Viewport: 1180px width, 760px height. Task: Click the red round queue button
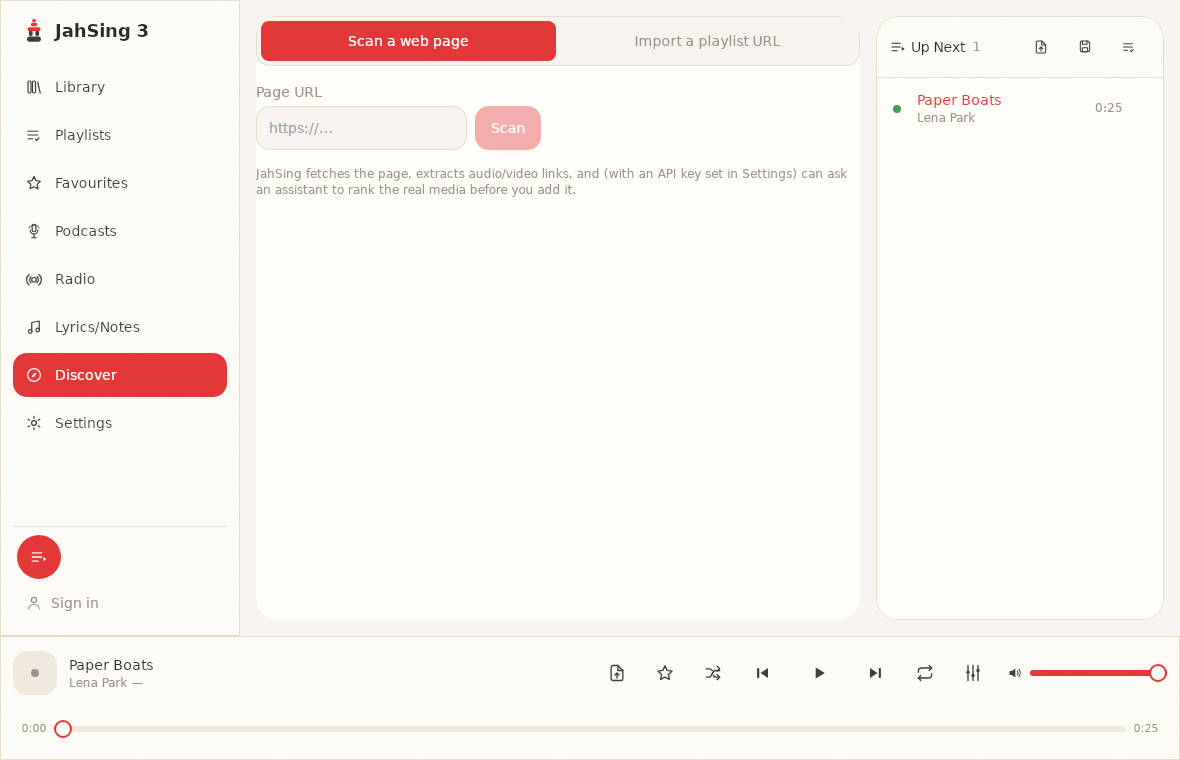click(x=39, y=557)
